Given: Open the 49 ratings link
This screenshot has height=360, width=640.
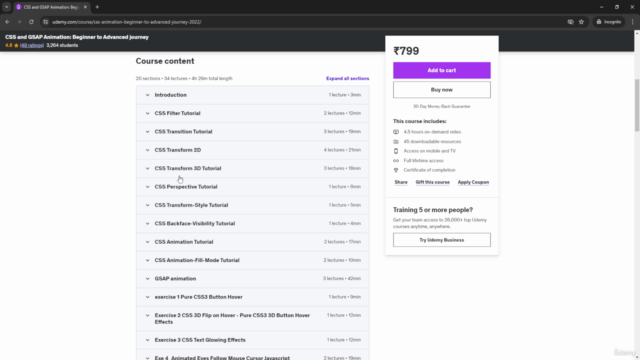Looking at the screenshot, I should click(x=32, y=45).
